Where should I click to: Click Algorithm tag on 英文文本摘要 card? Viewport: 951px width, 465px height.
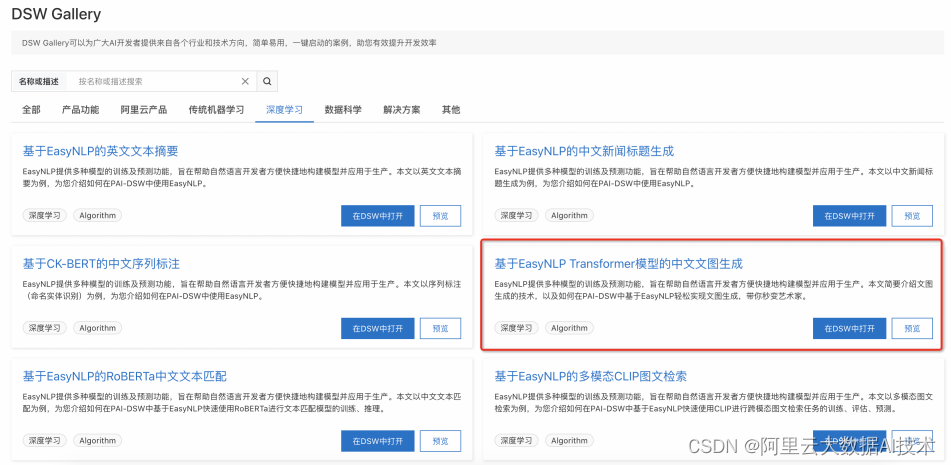point(98,215)
